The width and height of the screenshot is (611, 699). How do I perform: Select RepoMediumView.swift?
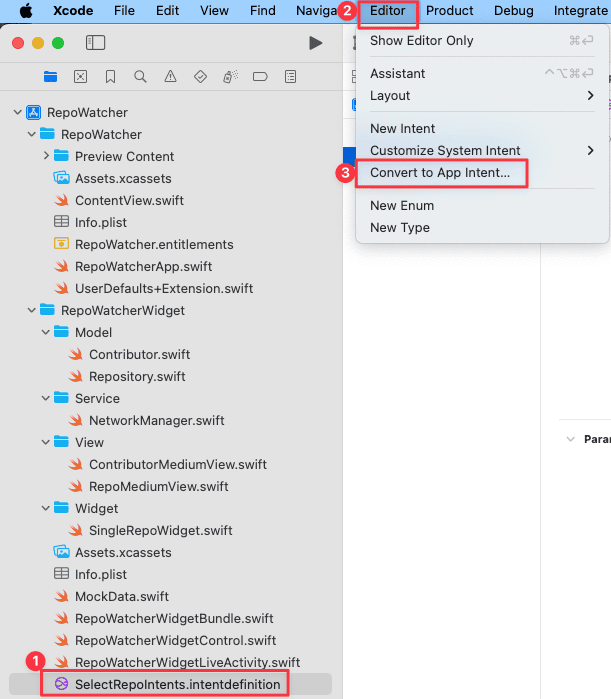(159, 486)
